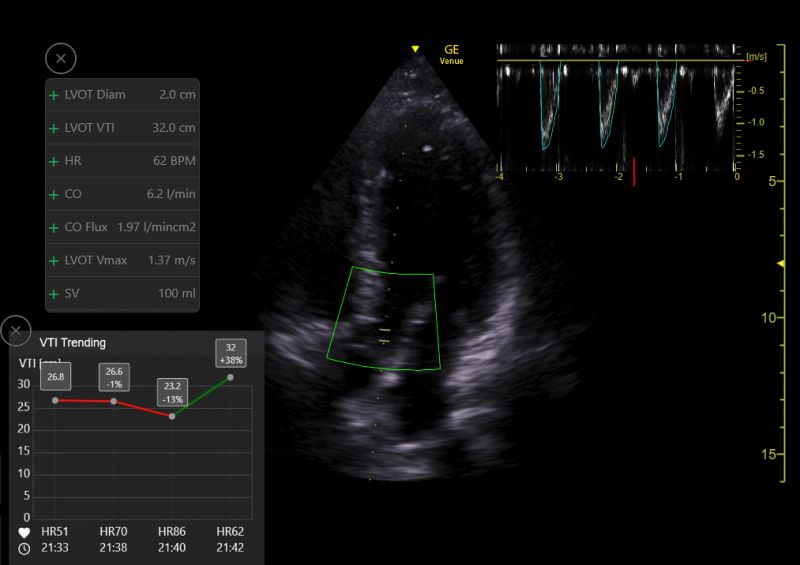
Task: Select the trend point at 21:33
Action: coord(55,401)
